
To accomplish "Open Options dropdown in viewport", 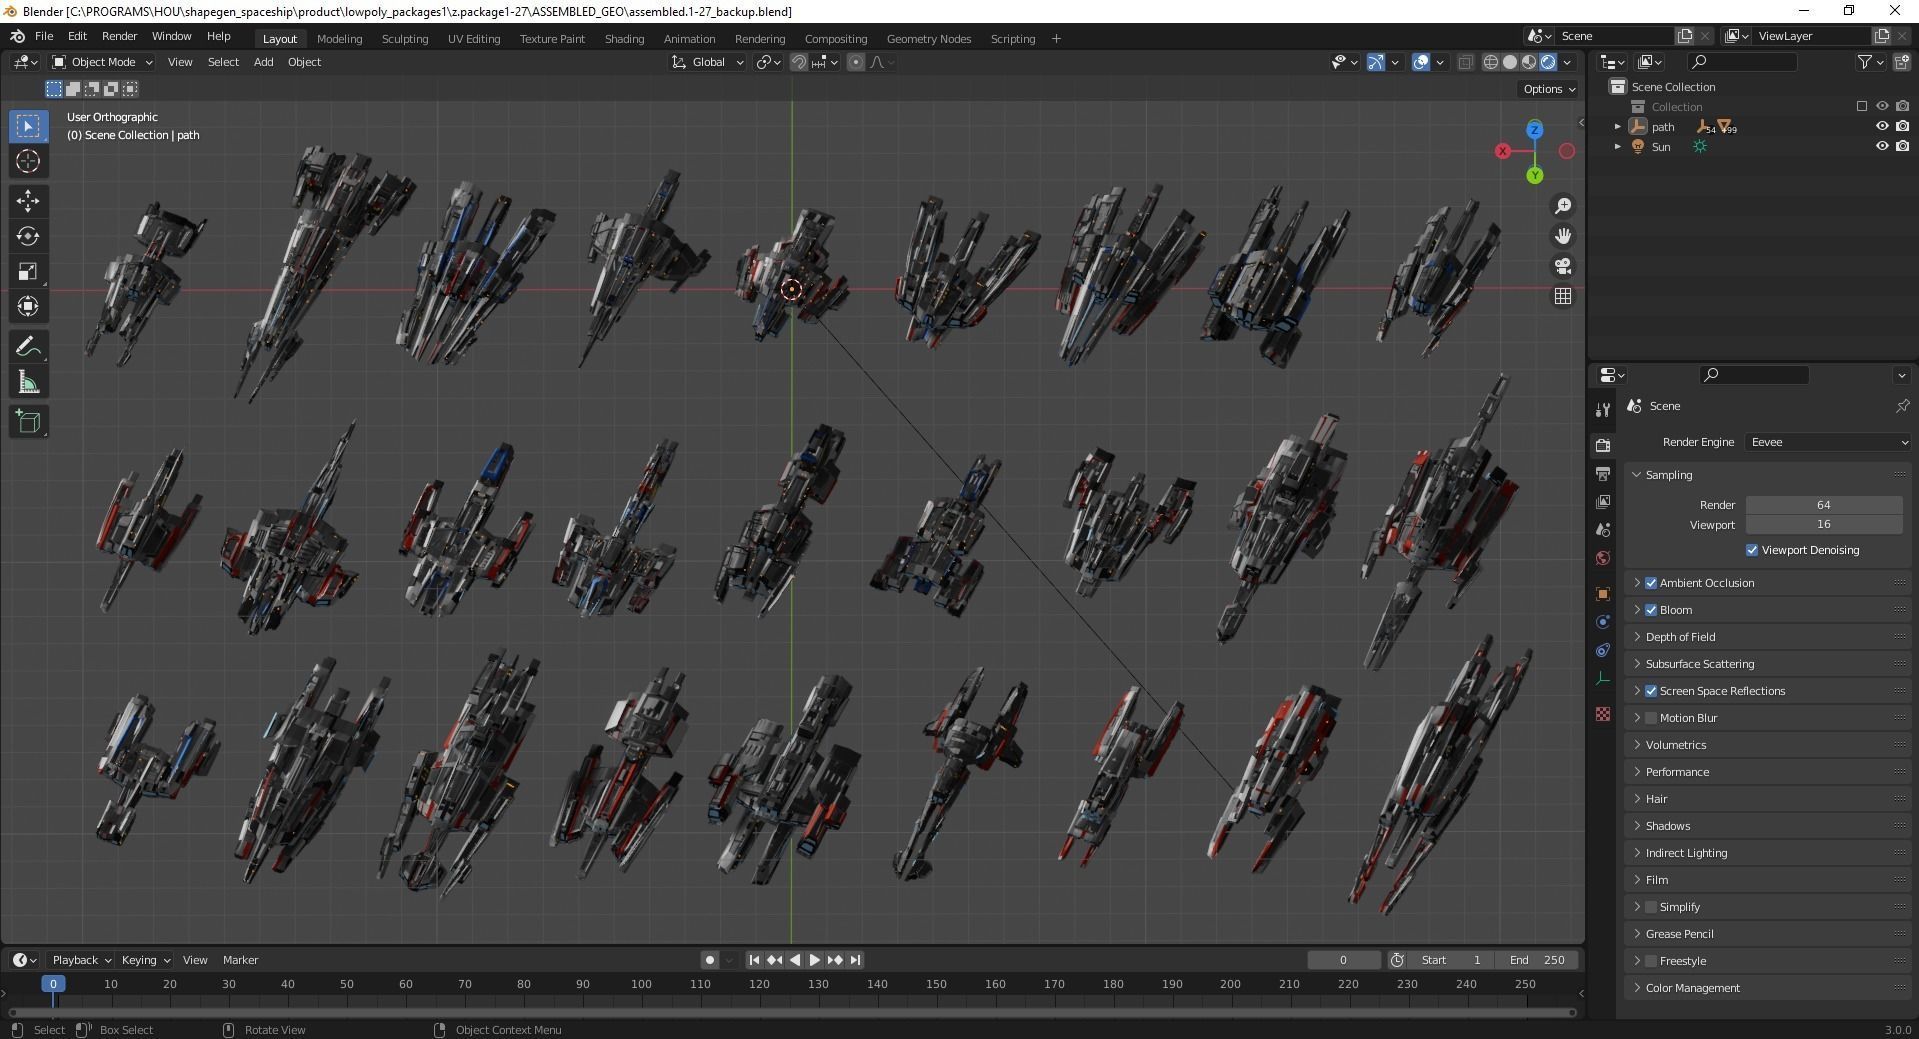I will (x=1549, y=89).
